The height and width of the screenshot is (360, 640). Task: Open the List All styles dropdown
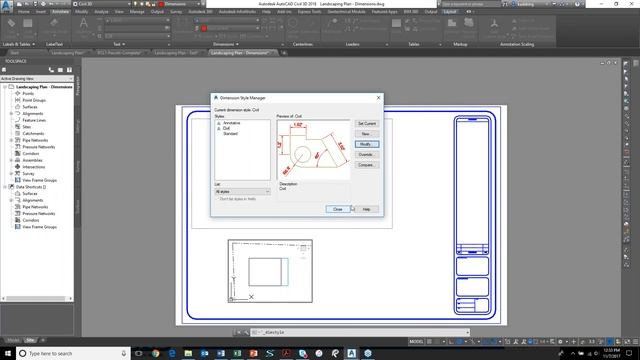tap(242, 191)
